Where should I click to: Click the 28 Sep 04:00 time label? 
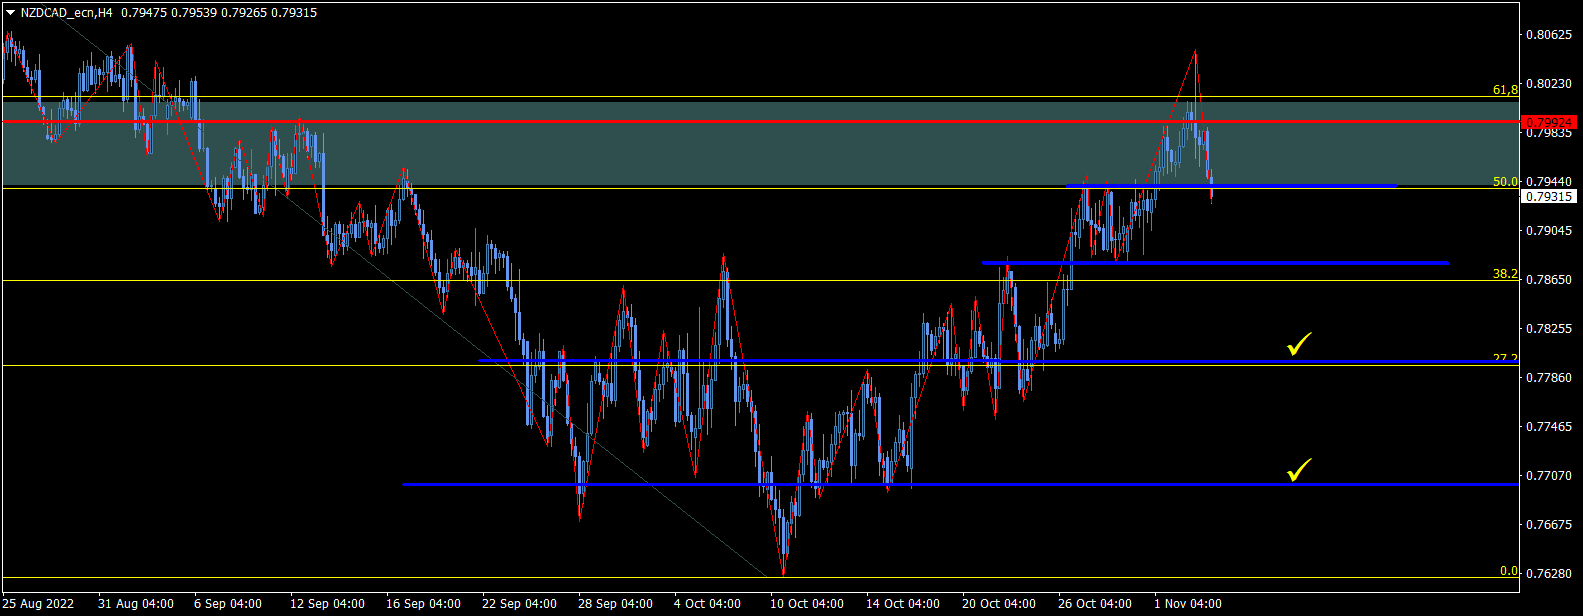click(x=615, y=604)
